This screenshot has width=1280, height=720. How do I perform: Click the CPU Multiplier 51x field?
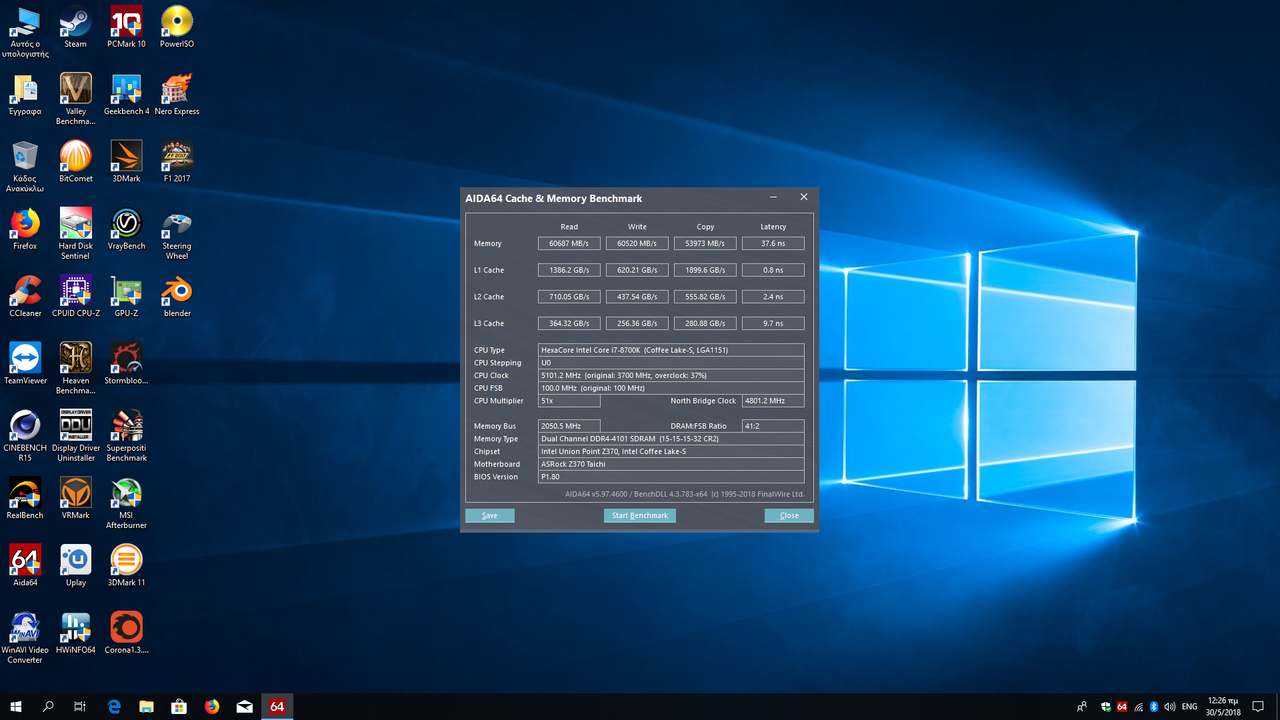coord(569,401)
